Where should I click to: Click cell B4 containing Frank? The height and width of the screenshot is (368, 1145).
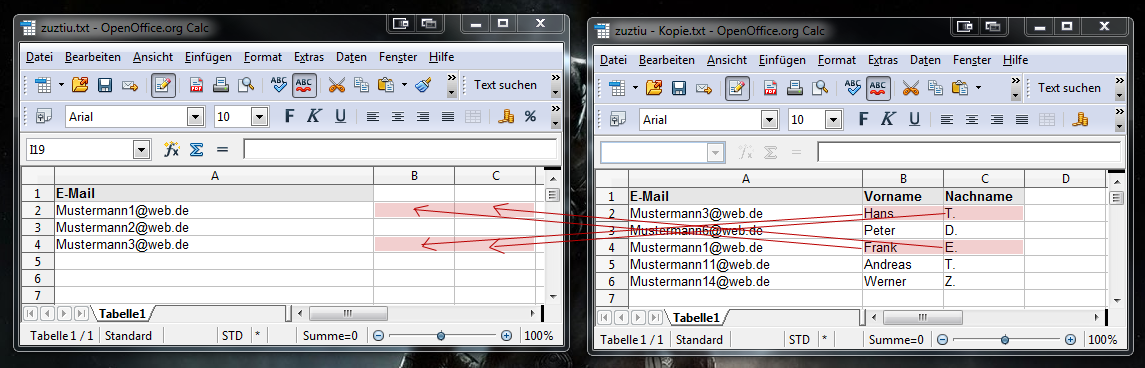tap(903, 248)
